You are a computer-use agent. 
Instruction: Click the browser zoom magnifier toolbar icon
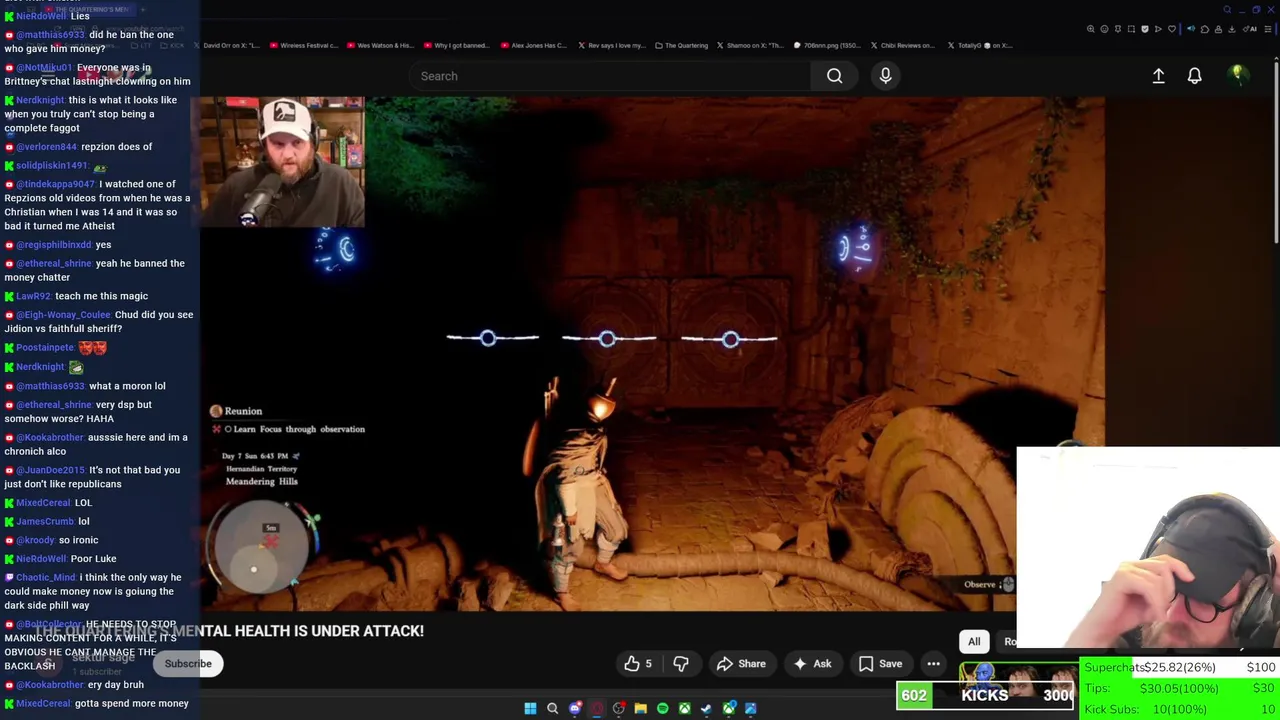tap(1090, 29)
